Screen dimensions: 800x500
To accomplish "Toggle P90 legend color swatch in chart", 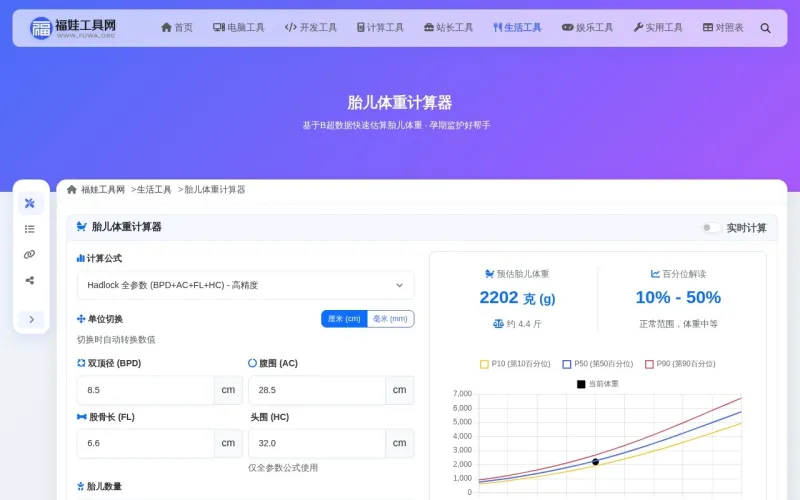I will coord(649,364).
